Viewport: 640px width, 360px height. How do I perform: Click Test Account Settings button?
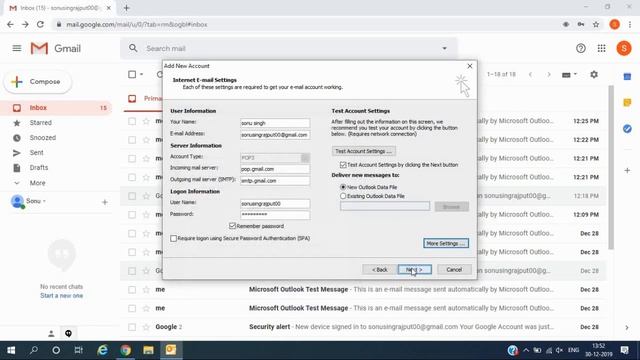[363, 151]
